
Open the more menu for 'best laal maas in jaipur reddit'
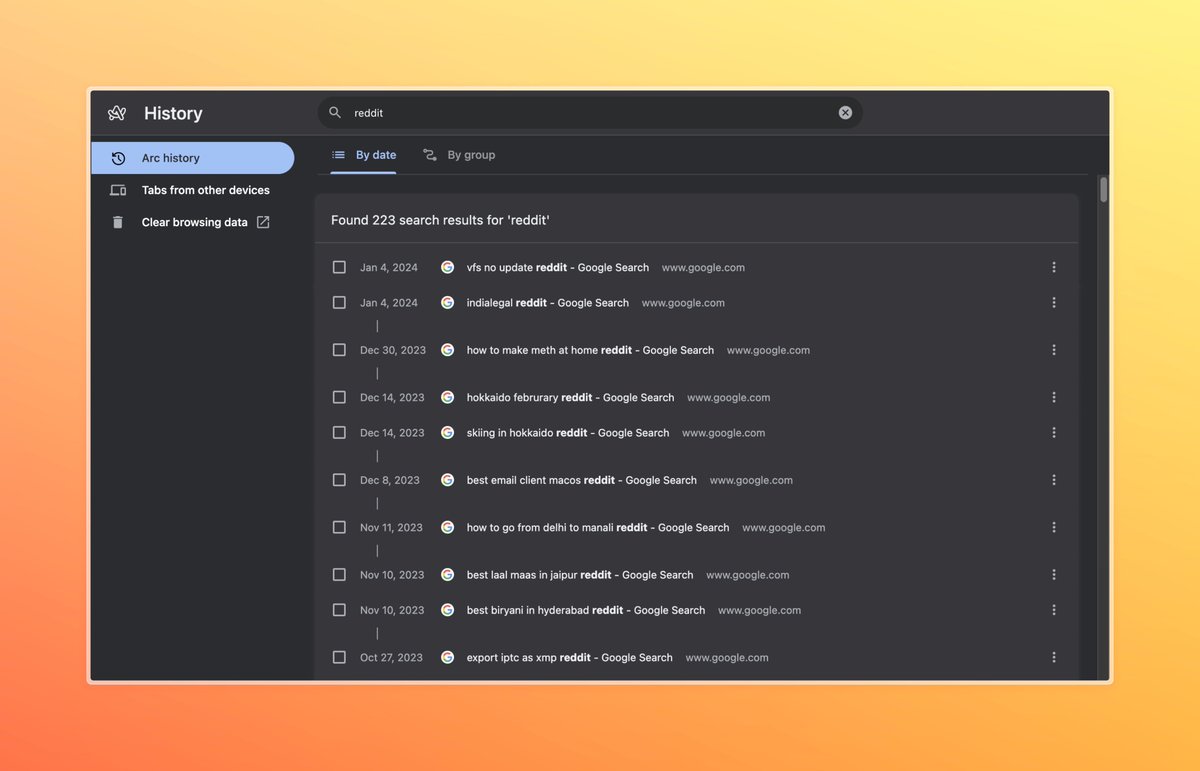(x=1054, y=574)
